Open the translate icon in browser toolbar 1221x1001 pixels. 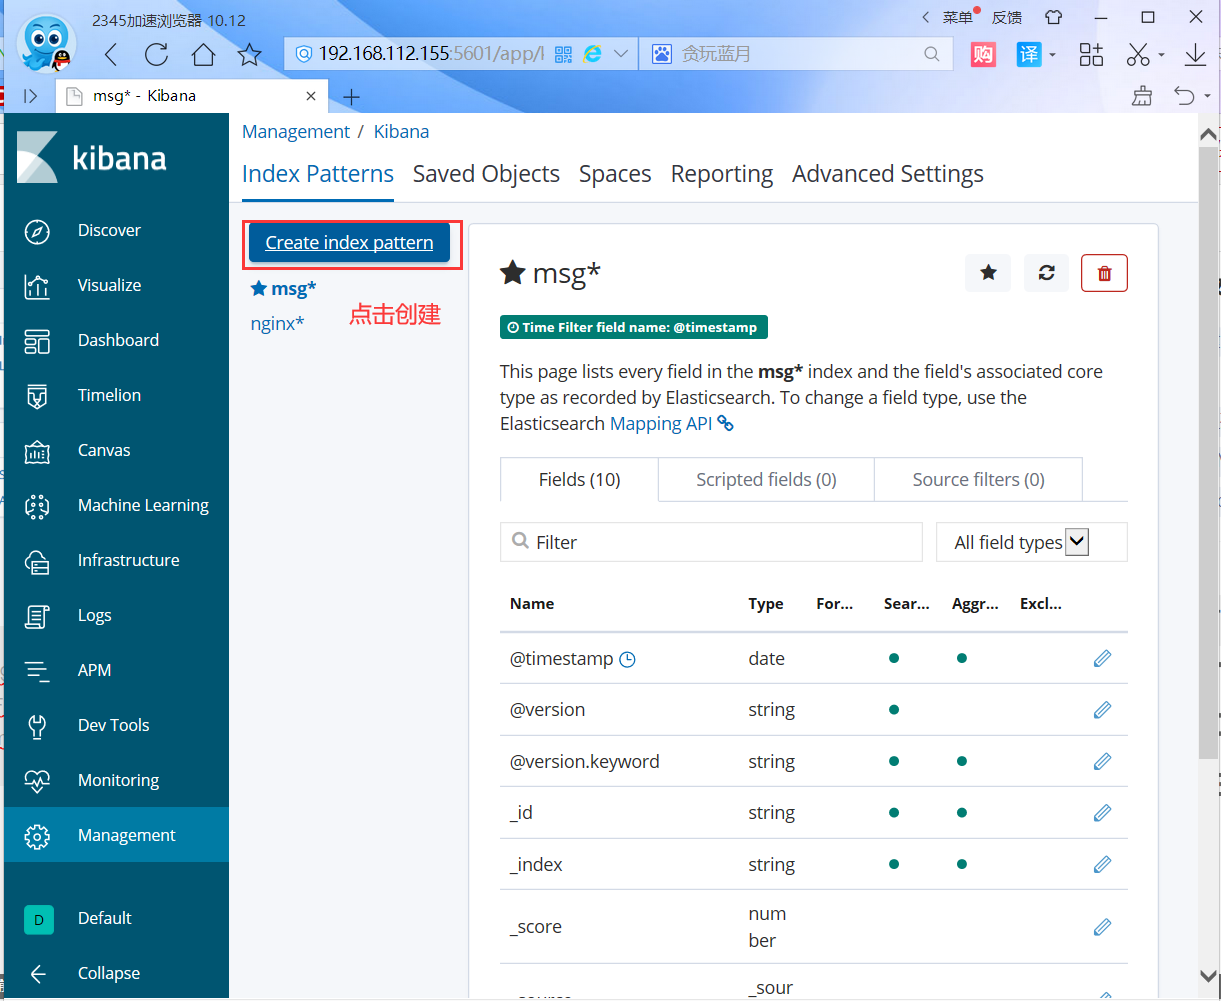[x=1029, y=54]
